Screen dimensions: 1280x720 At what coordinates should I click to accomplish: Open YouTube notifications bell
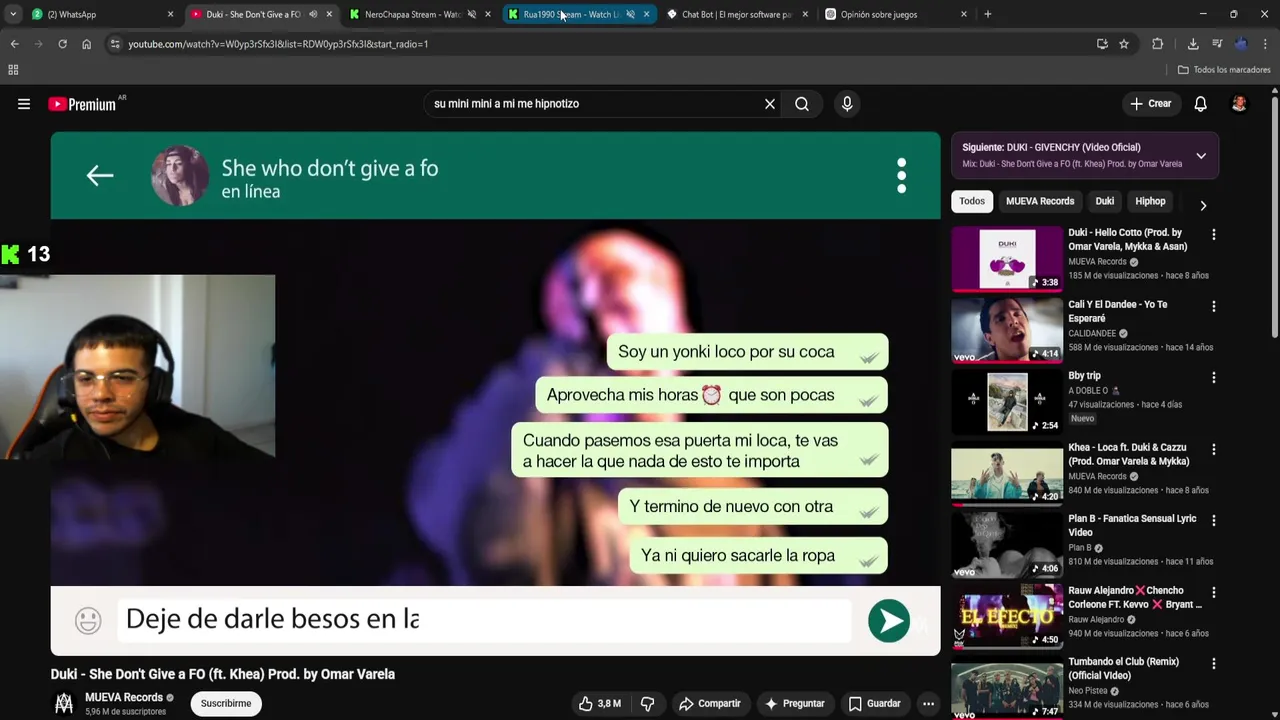pyautogui.click(x=1201, y=104)
